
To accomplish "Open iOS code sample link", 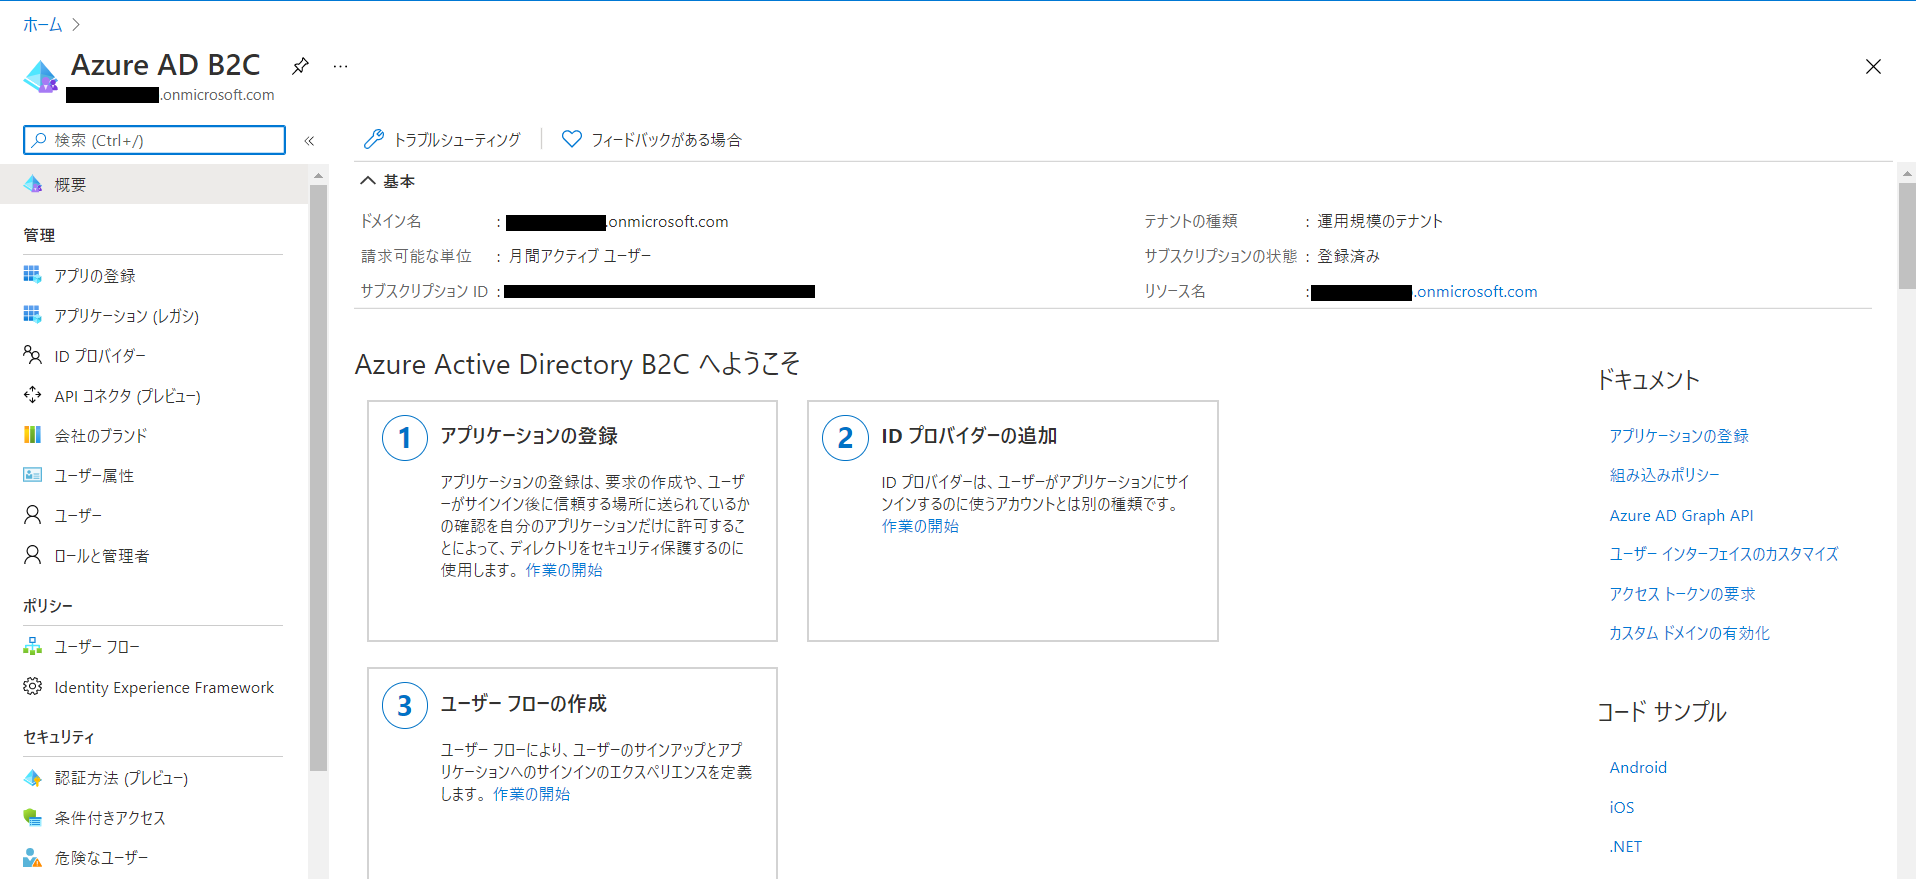I will tap(1622, 807).
